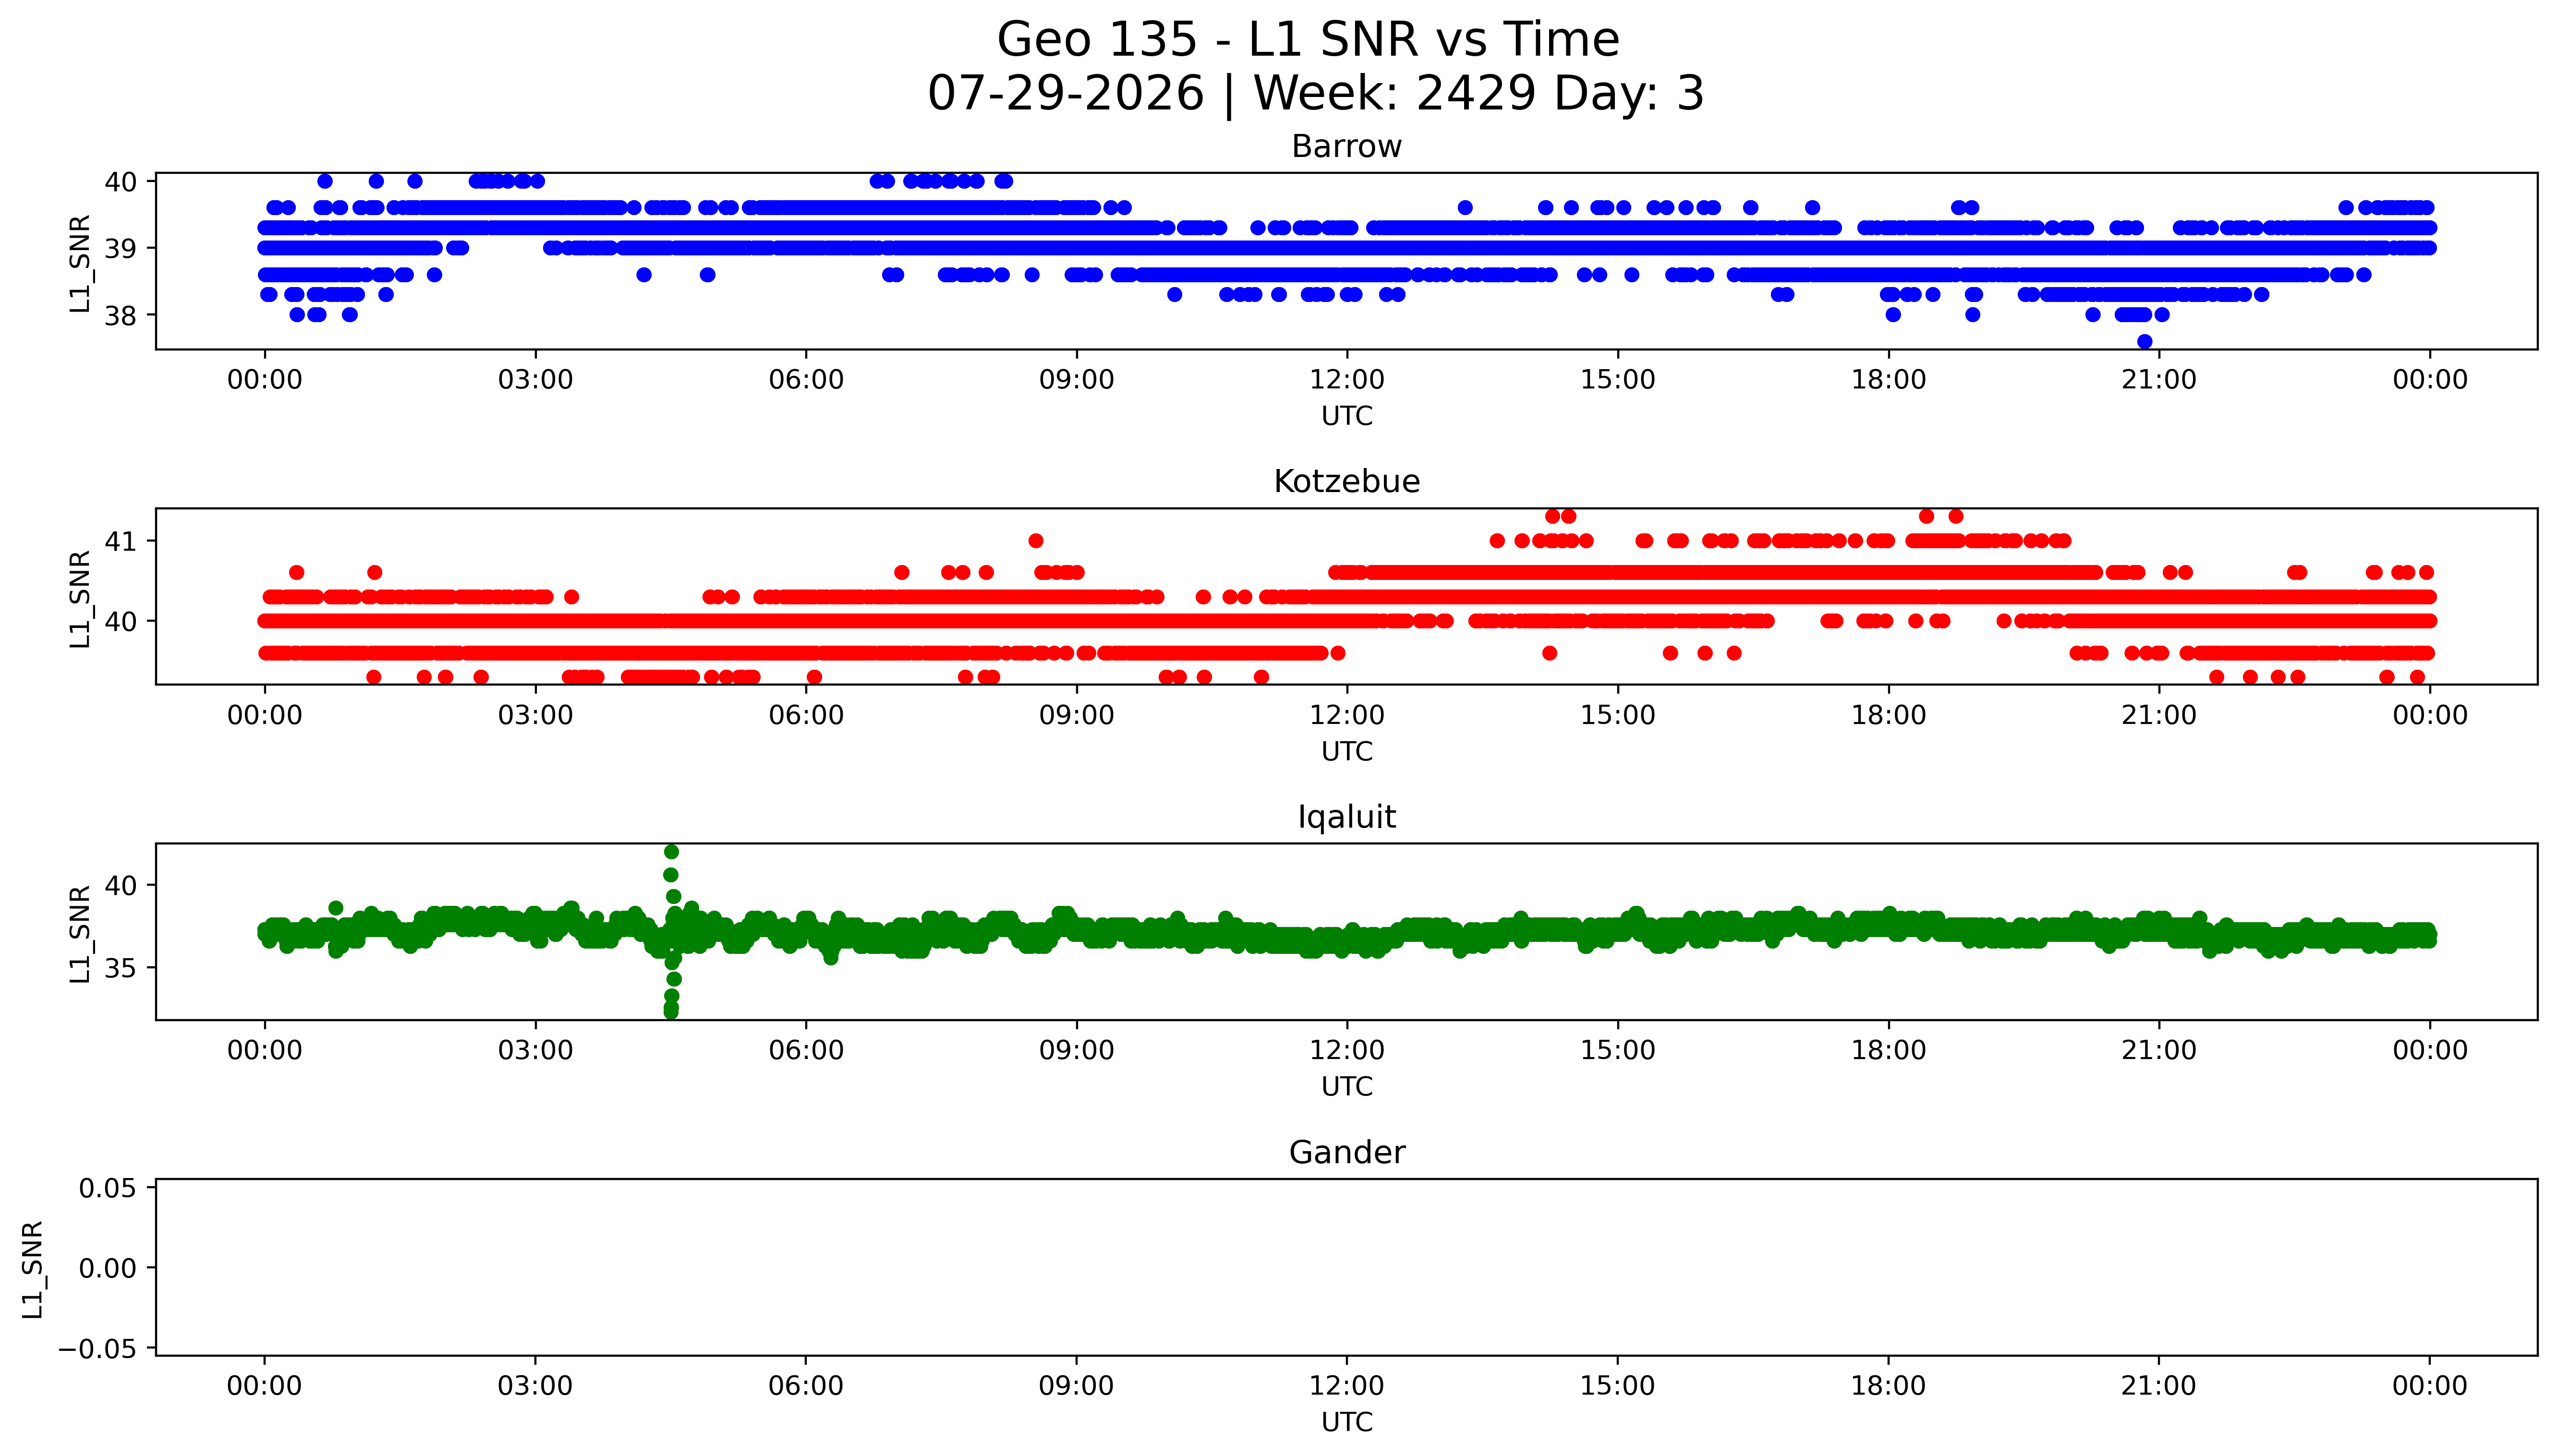Click the lowest blue Barrow point near 21:00

2144,342
